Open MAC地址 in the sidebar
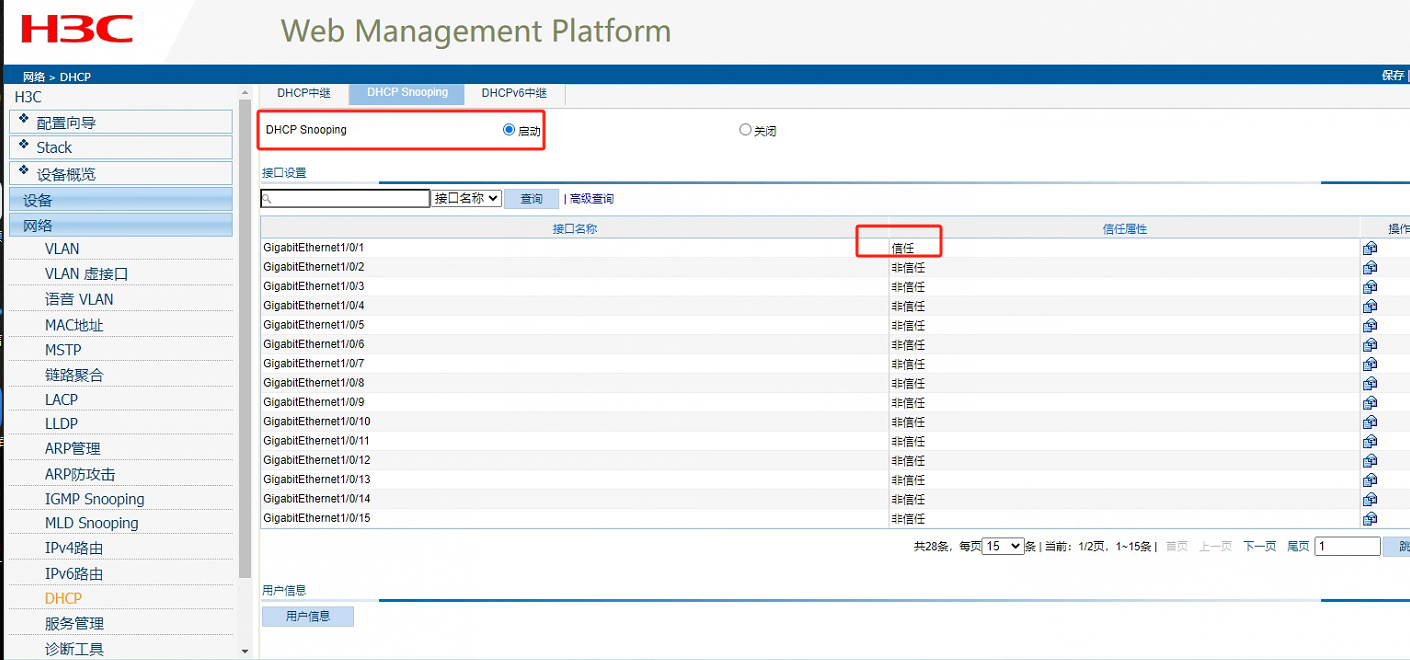Viewport: 1410px width, 660px height. pos(74,324)
